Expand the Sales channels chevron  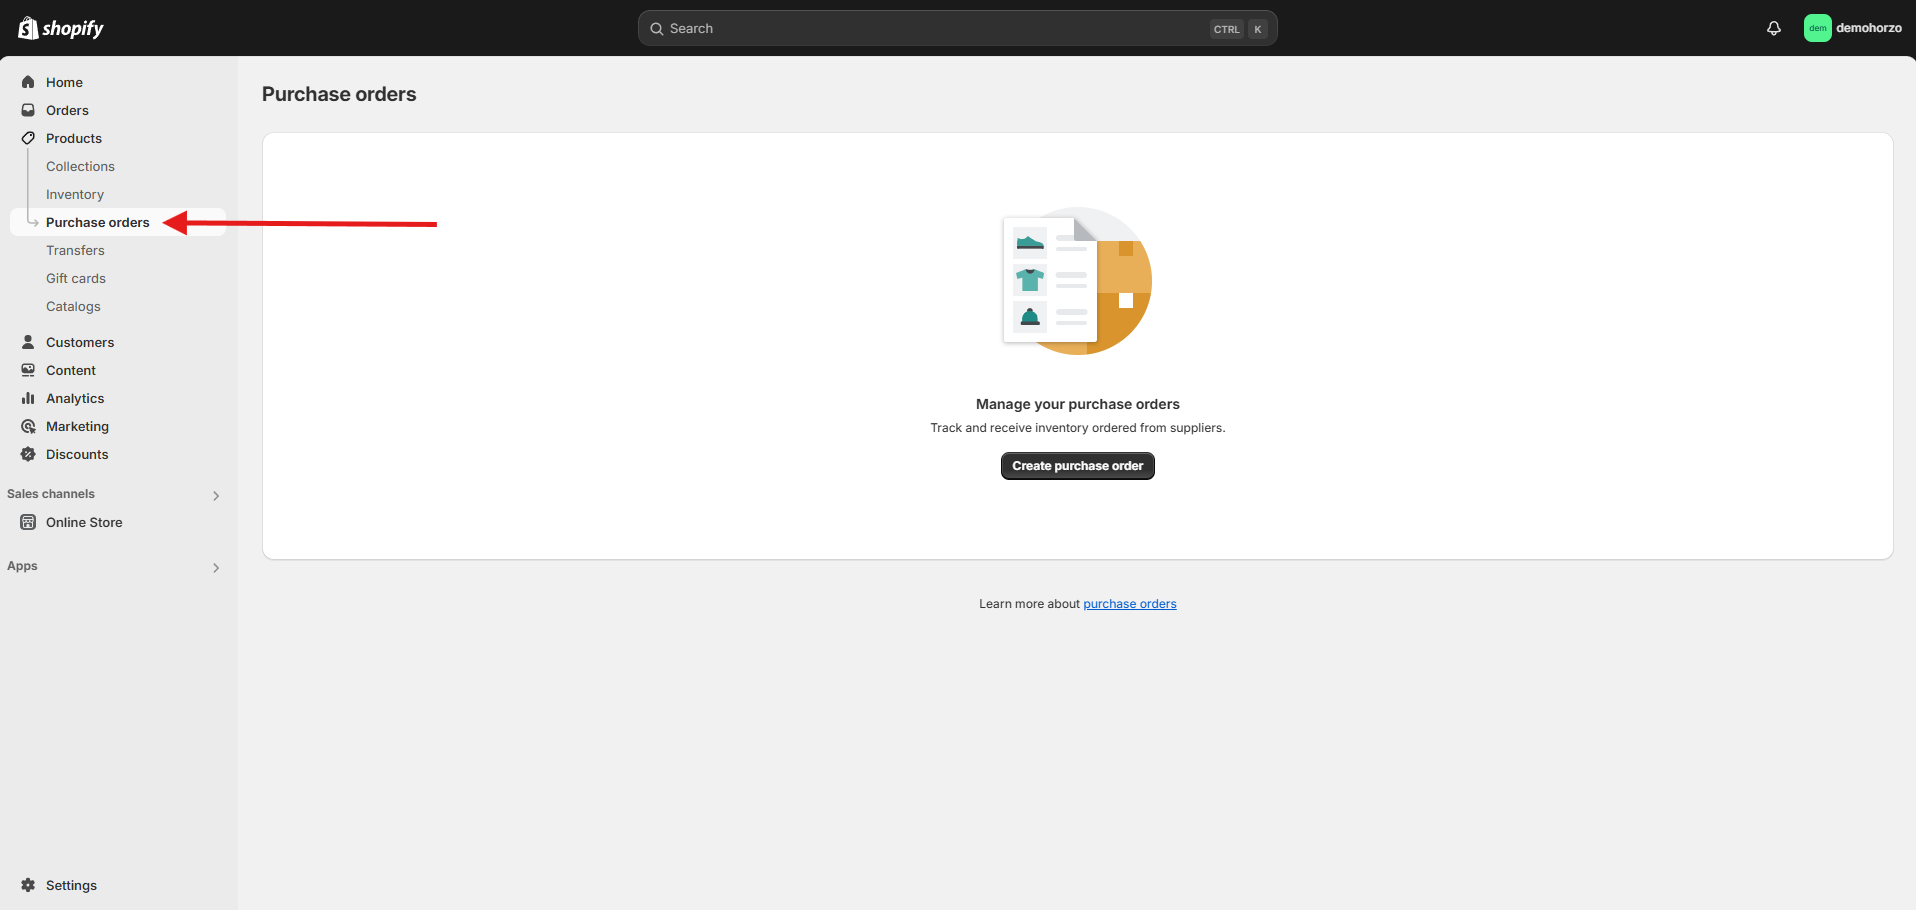point(216,495)
